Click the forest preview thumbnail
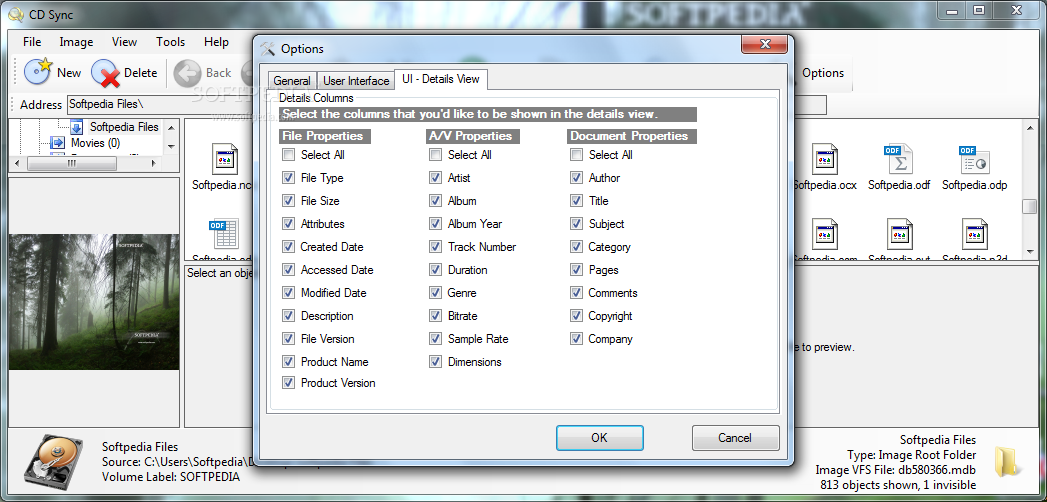Image resolution: width=1047 pixels, height=502 pixels. (x=94, y=302)
